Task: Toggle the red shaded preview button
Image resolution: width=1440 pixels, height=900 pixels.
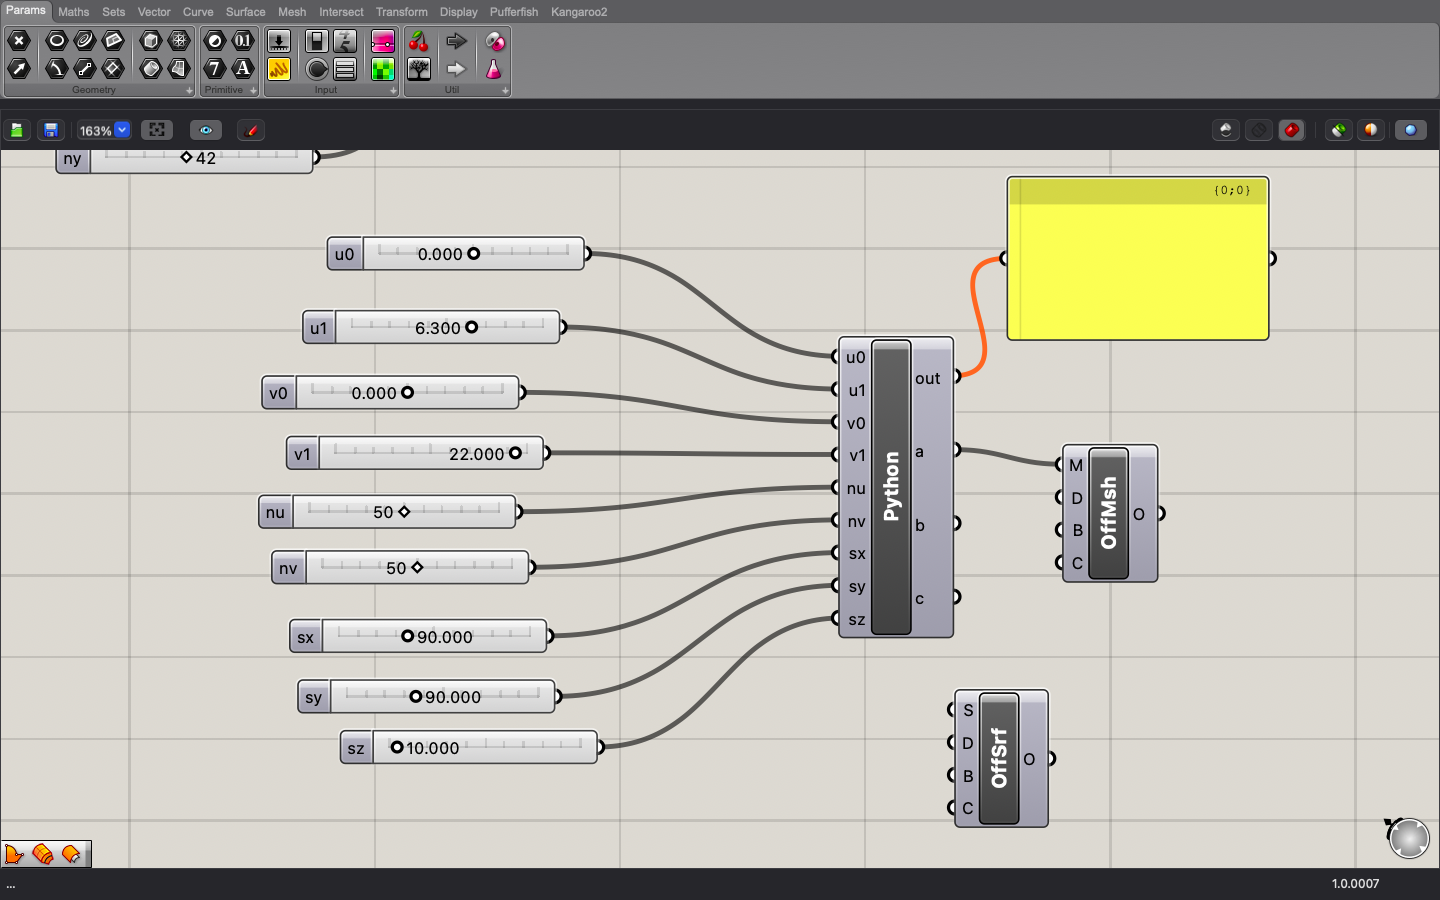Action: [1292, 130]
